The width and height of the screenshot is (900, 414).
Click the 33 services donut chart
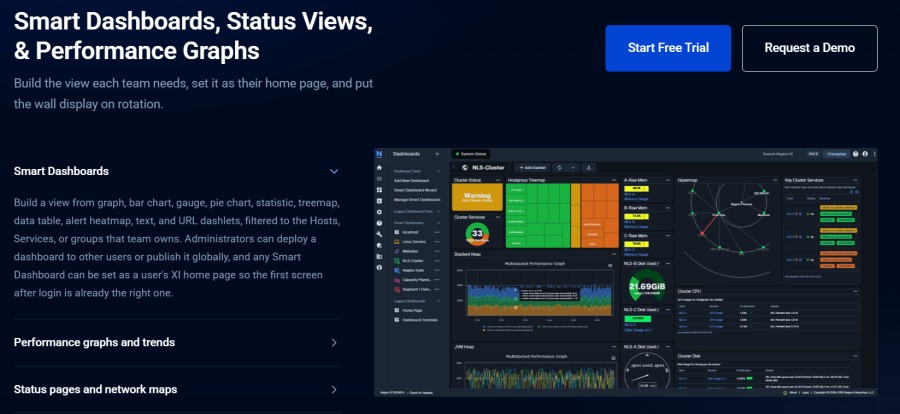click(x=477, y=234)
